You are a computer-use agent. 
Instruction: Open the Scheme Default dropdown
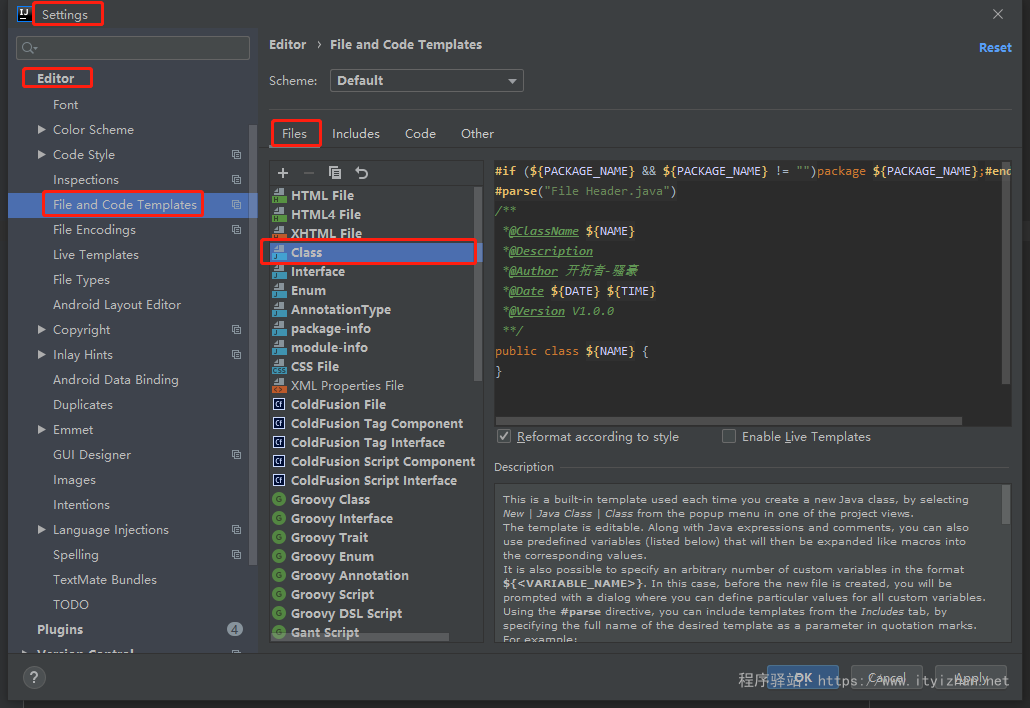pyautogui.click(x=426, y=81)
